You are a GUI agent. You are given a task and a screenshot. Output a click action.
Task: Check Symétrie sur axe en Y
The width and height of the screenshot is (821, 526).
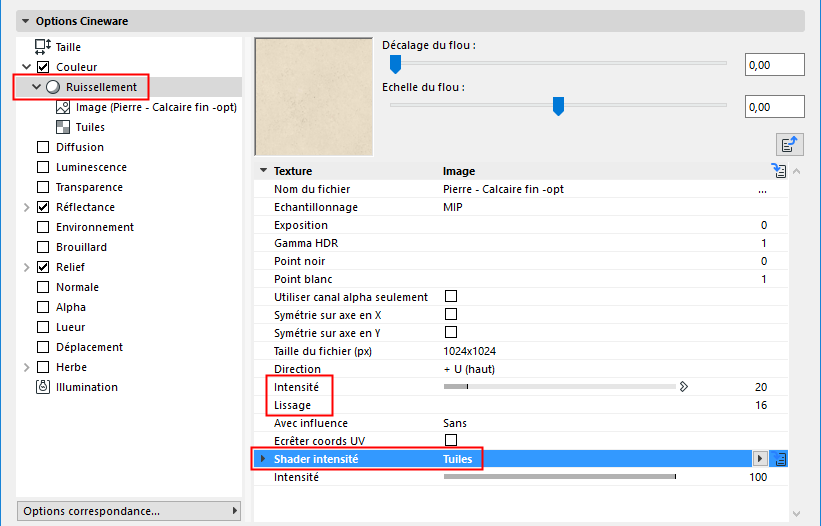click(451, 332)
